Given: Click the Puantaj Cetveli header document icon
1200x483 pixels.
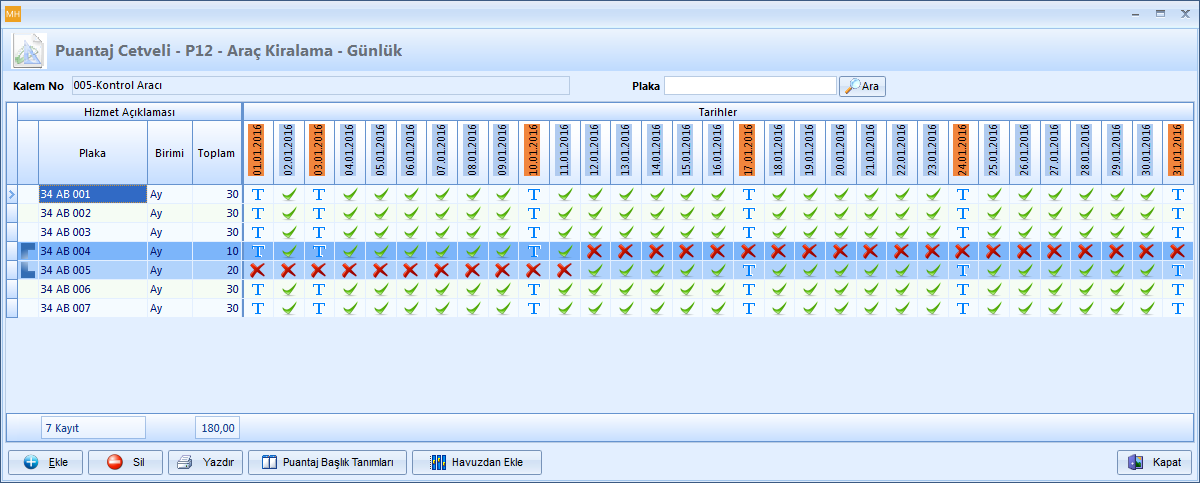Looking at the screenshot, I should [27, 50].
